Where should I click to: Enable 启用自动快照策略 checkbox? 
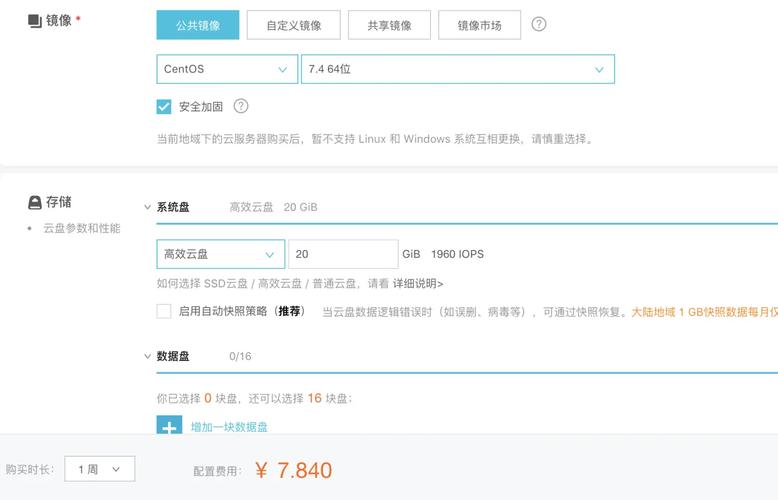pyautogui.click(x=164, y=311)
